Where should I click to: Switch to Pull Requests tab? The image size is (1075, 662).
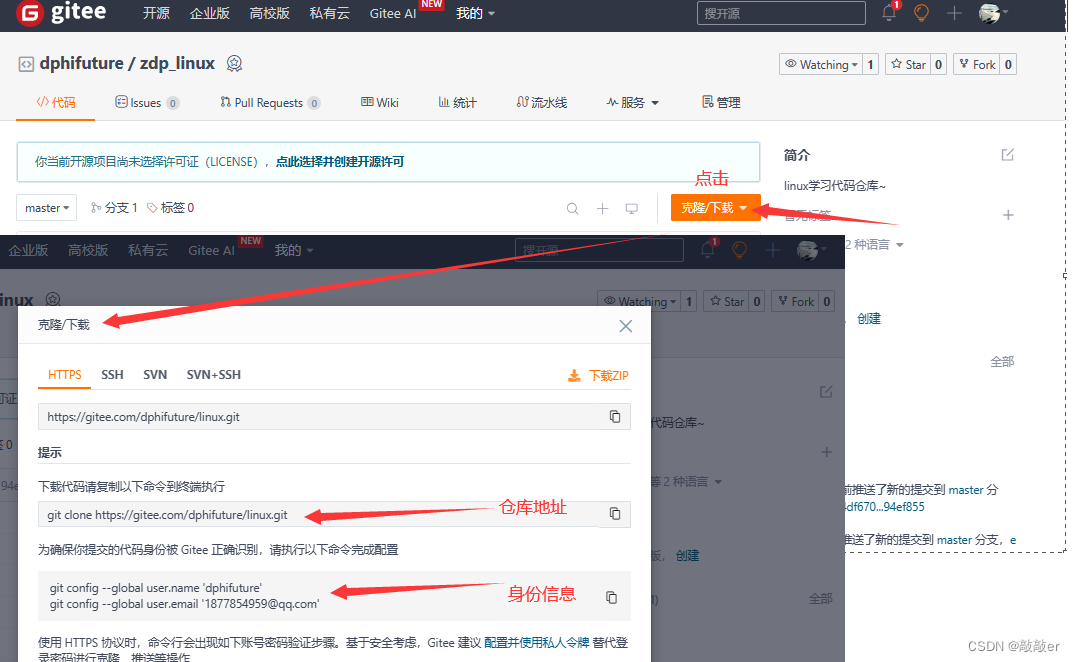269,103
